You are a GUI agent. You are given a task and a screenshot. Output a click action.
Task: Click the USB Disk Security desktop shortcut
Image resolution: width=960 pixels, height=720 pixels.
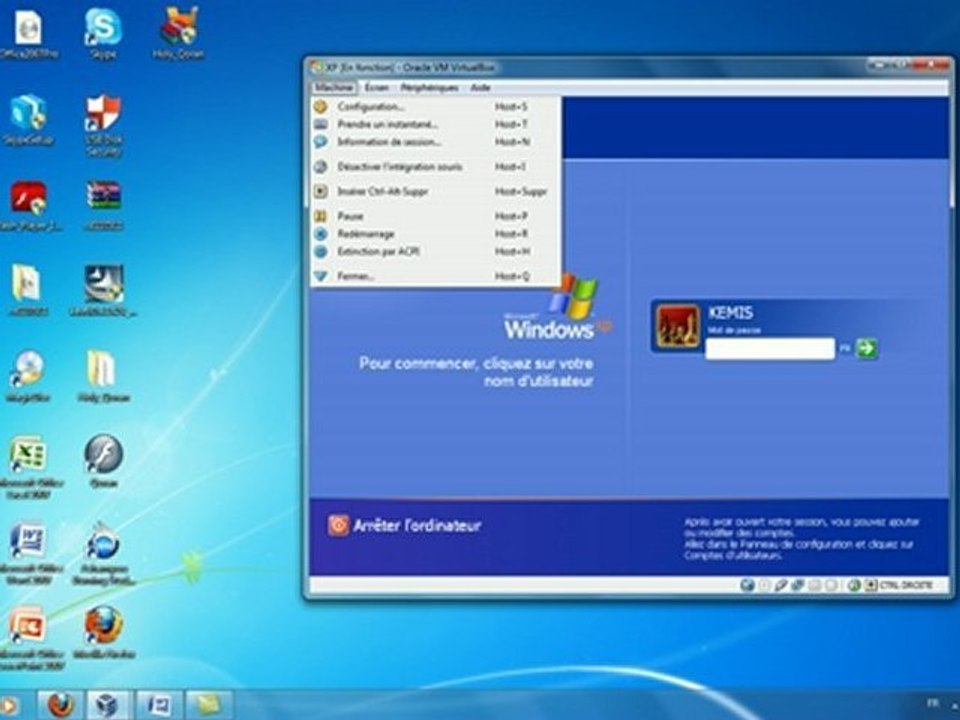103,124
